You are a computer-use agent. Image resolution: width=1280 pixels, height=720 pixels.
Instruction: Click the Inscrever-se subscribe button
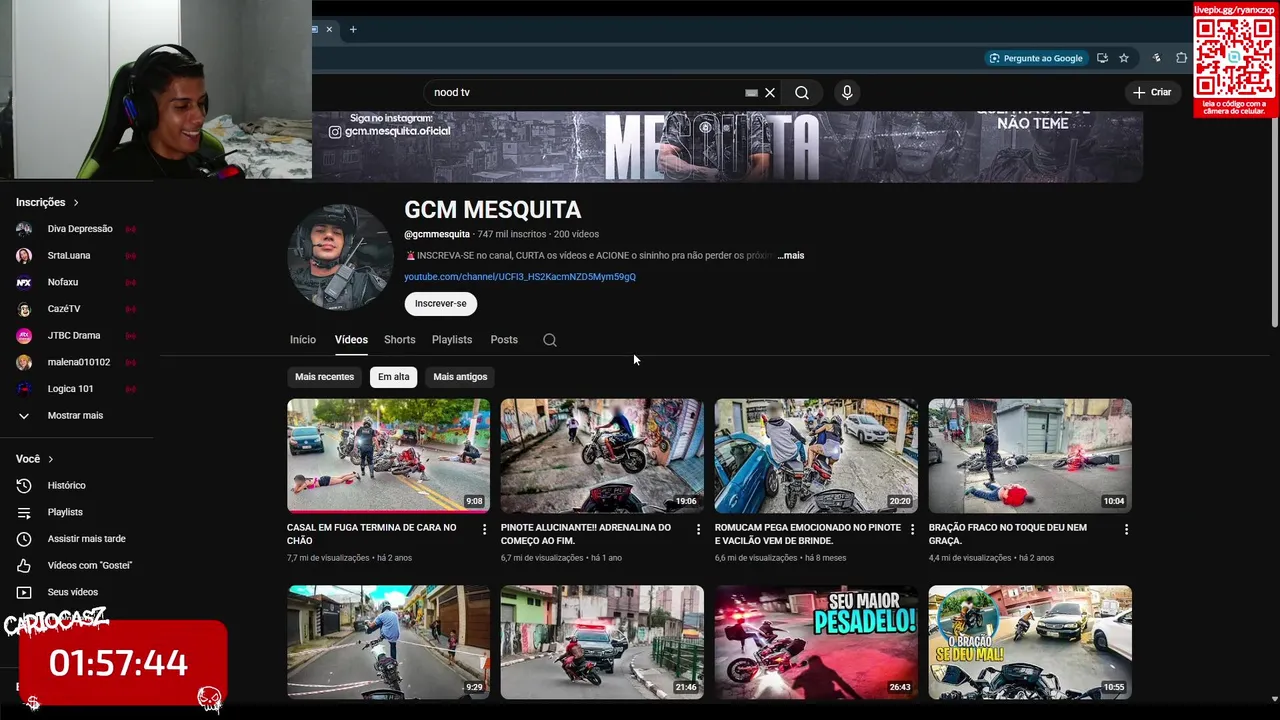click(441, 304)
